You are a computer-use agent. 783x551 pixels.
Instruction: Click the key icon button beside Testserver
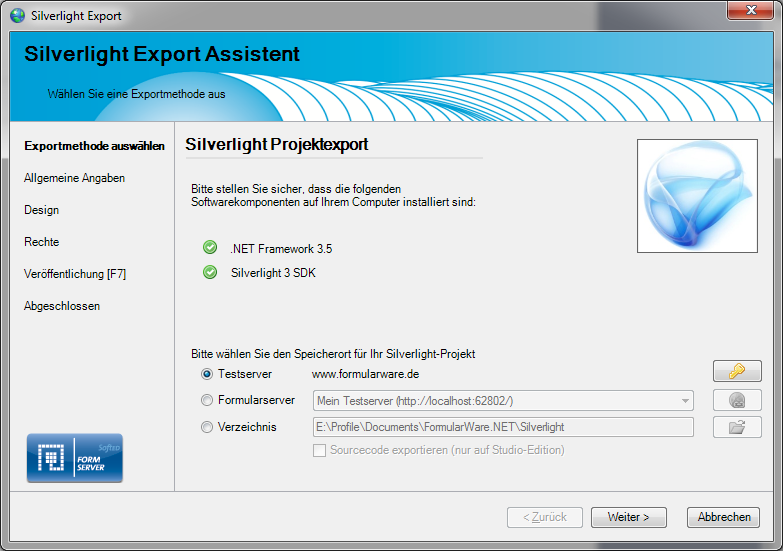(x=737, y=372)
